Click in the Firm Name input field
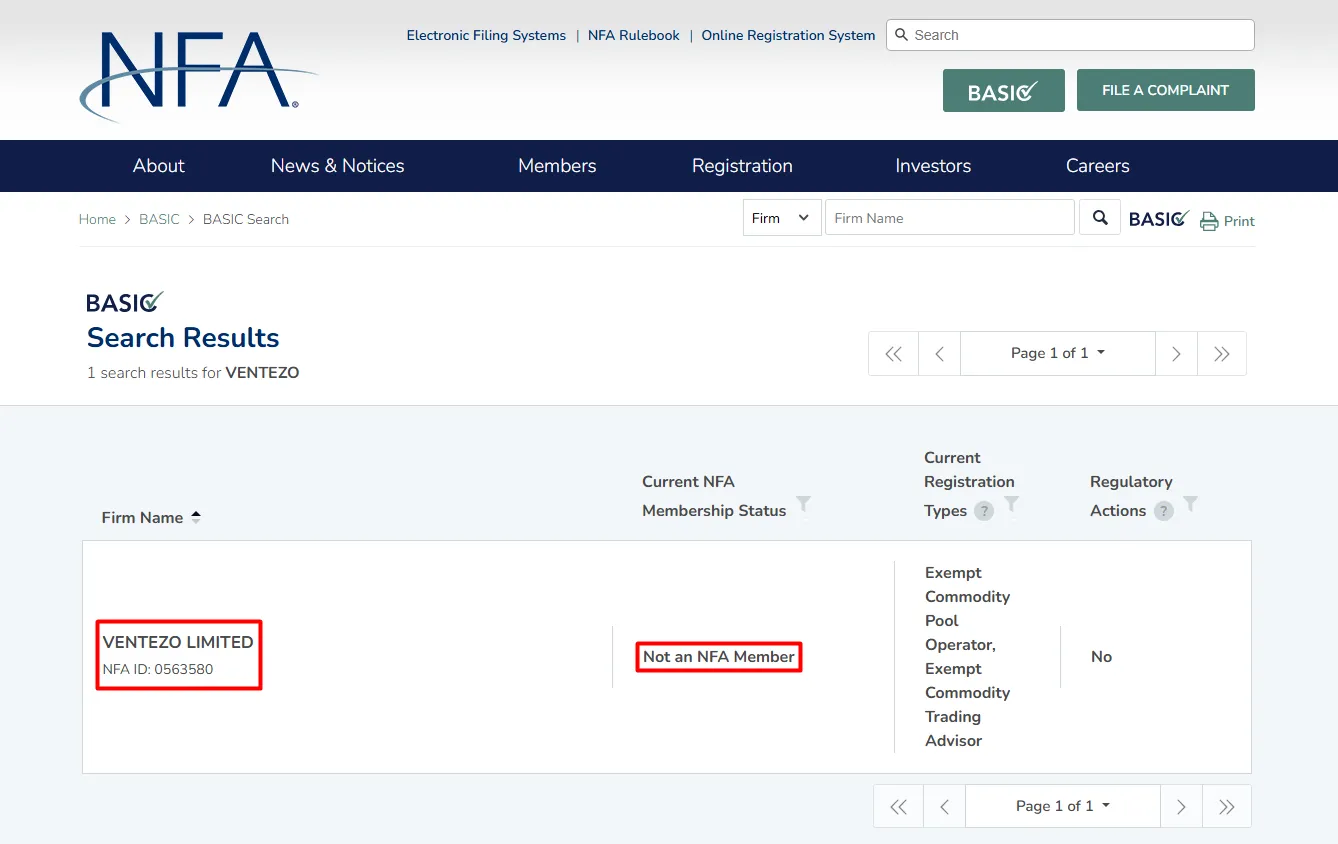The width and height of the screenshot is (1338, 844). [x=950, y=218]
